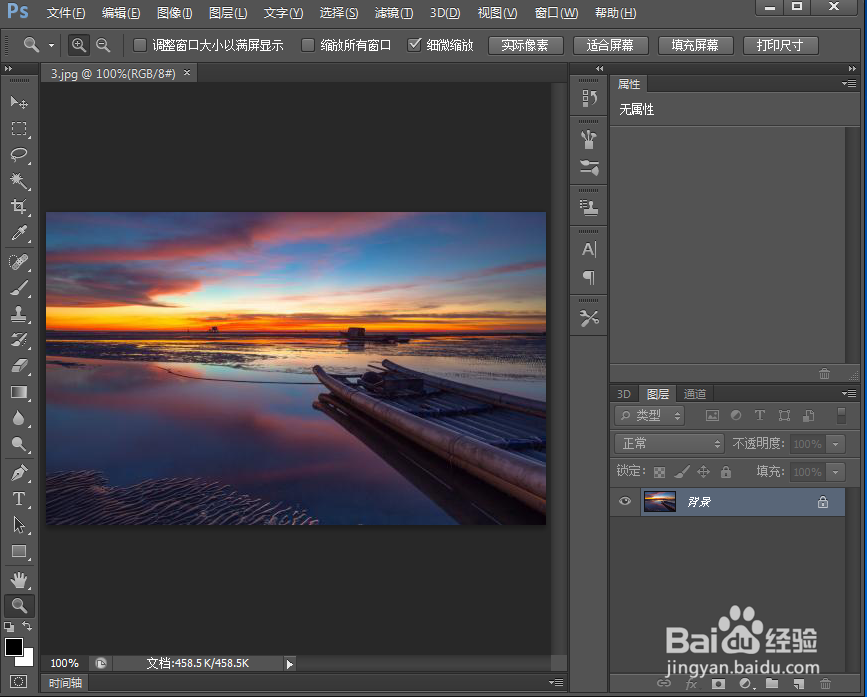Select the Crop tool

click(x=19, y=206)
